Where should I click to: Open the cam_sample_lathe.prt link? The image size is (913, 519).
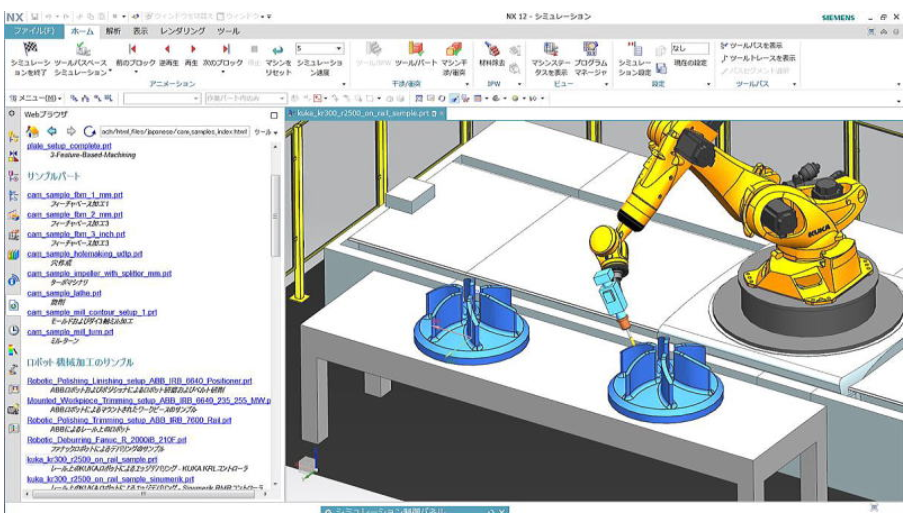coord(64,293)
